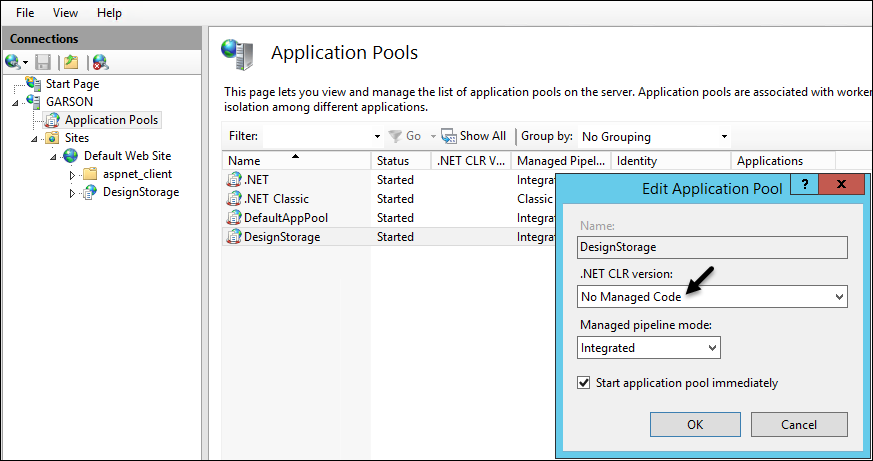Open the Managed pipeline mode dropdown
The height and width of the screenshot is (461, 873).
pyautogui.click(x=649, y=347)
